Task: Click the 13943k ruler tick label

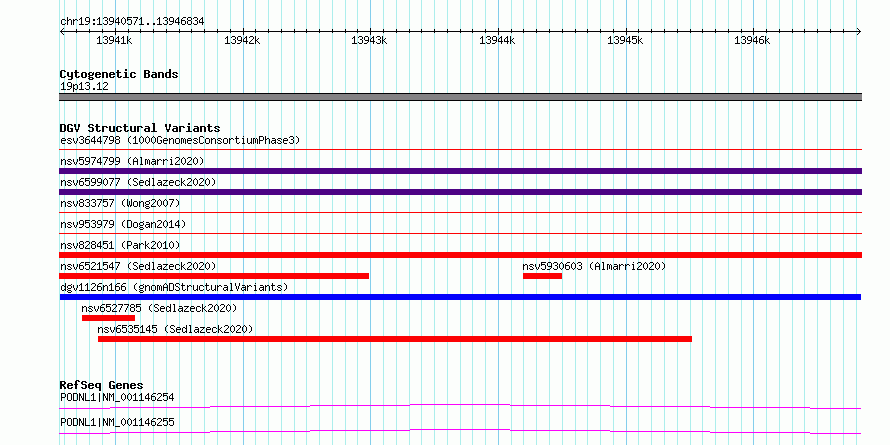Action: [370, 40]
